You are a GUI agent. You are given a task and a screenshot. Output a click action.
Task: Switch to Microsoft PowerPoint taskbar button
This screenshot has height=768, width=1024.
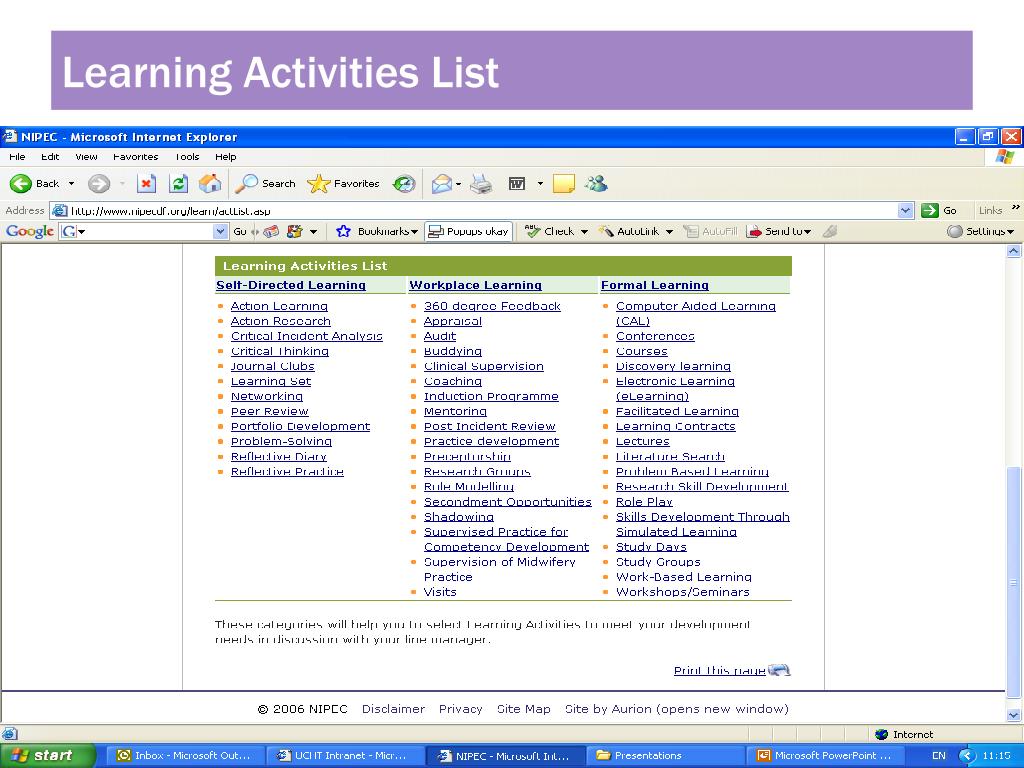coord(825,756)
